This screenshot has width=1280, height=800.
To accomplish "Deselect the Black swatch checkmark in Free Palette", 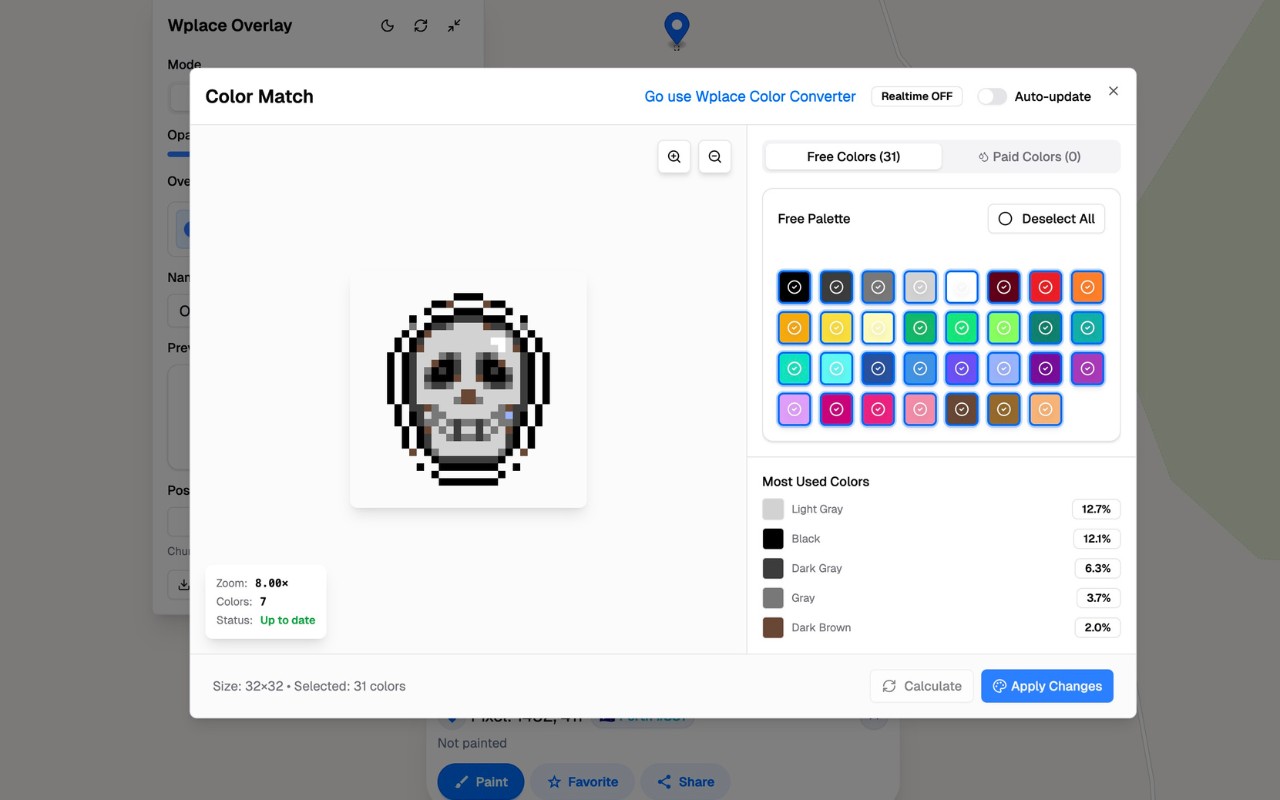I will coord(794,287).
